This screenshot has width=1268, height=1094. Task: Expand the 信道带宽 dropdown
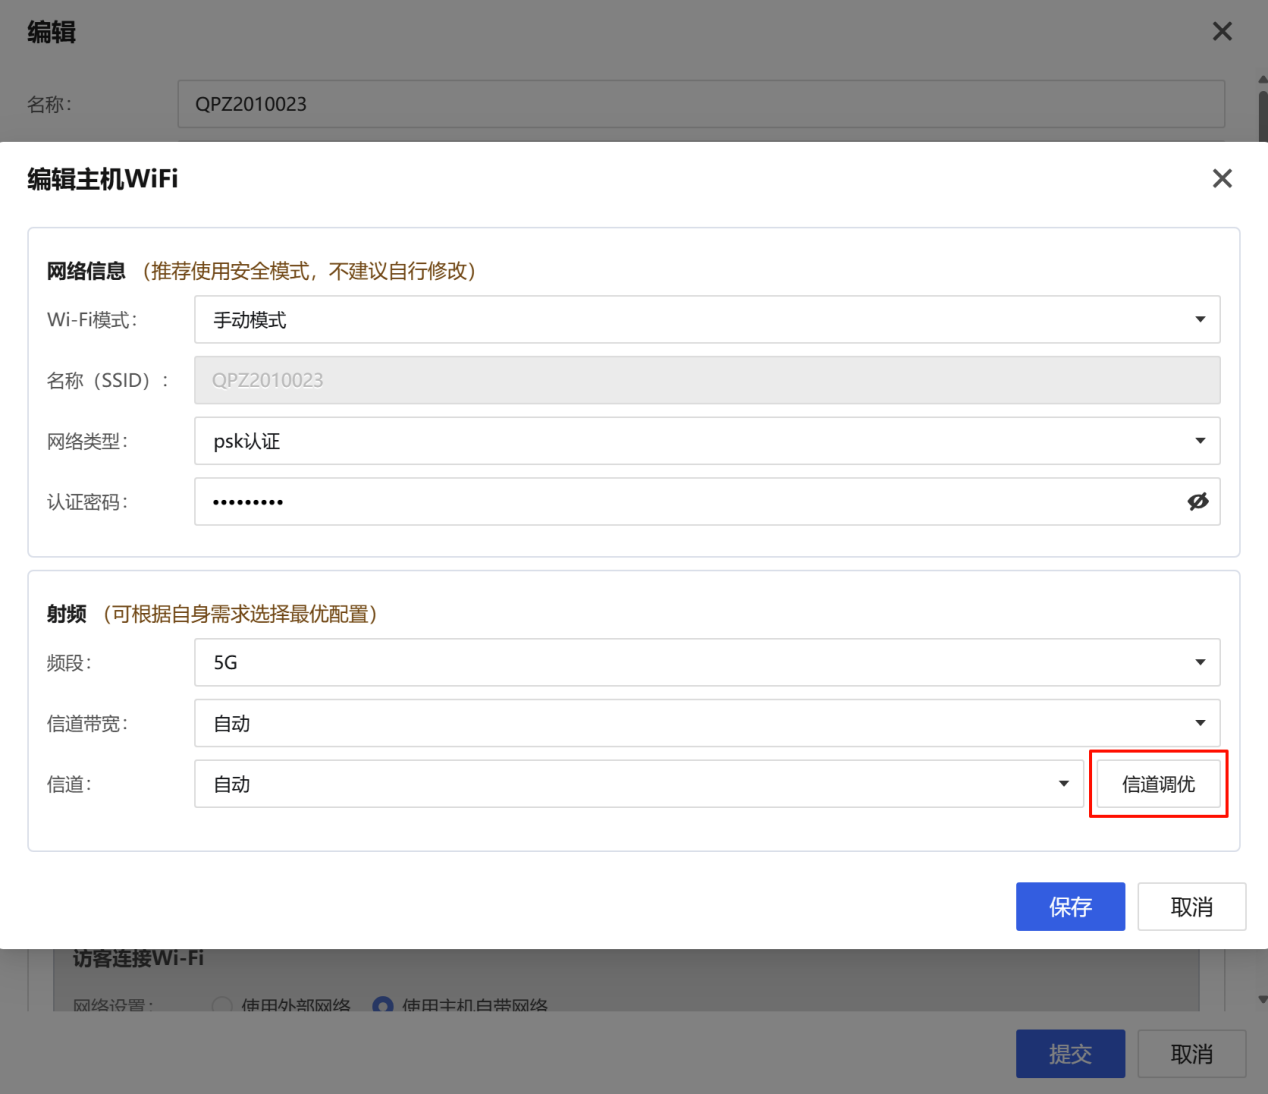pyautogui.click(x=706, y=724)
